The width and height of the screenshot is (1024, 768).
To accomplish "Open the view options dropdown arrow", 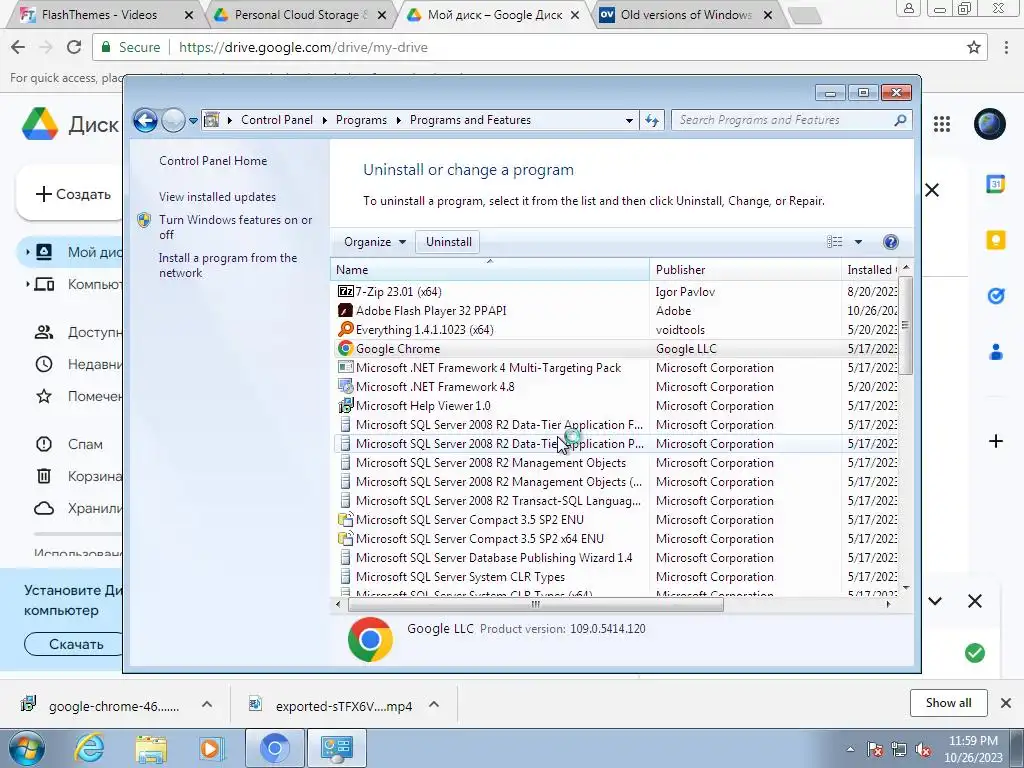I will [x=858, y=242].
